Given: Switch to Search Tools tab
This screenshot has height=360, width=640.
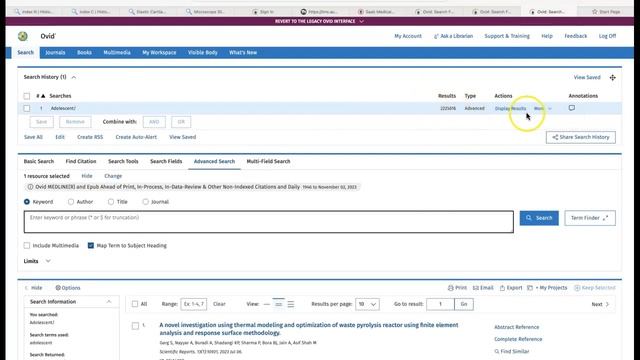Looking at the screenshot, I should click(123, 161).
